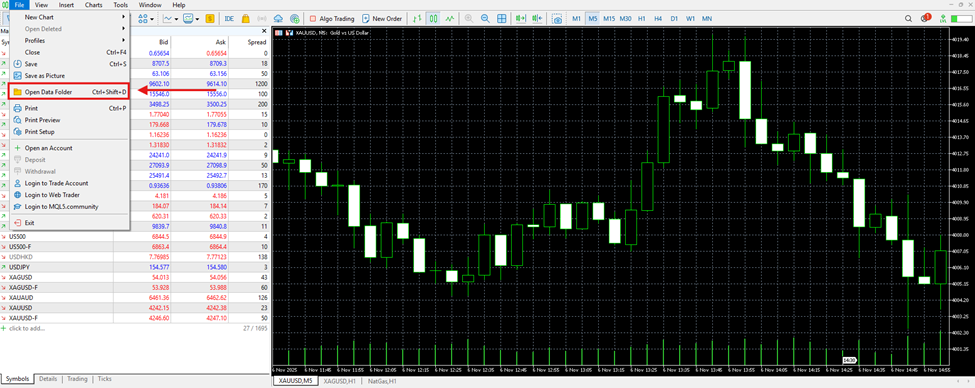Zoom in on the chart
The image size is (975, 388).
point(469,19)
